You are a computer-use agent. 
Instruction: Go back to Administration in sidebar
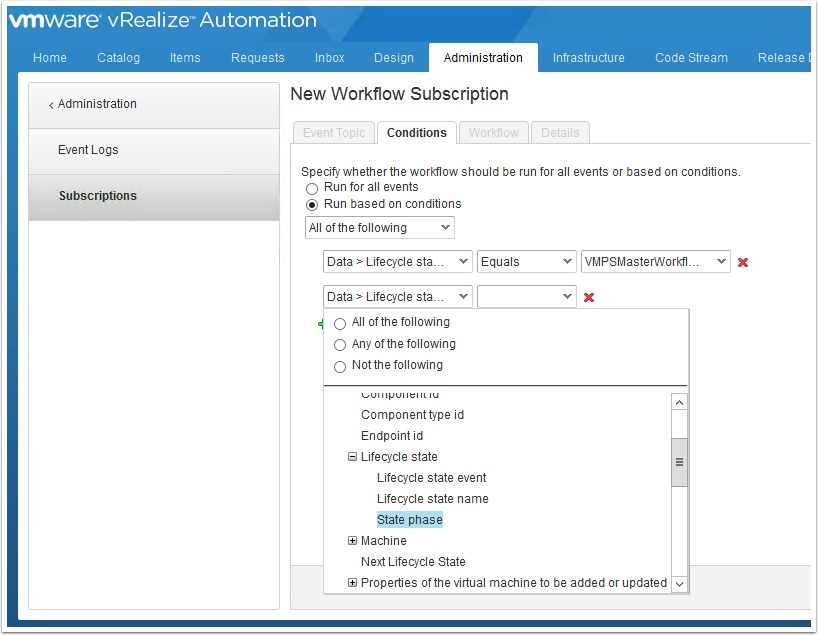[154, 104]
